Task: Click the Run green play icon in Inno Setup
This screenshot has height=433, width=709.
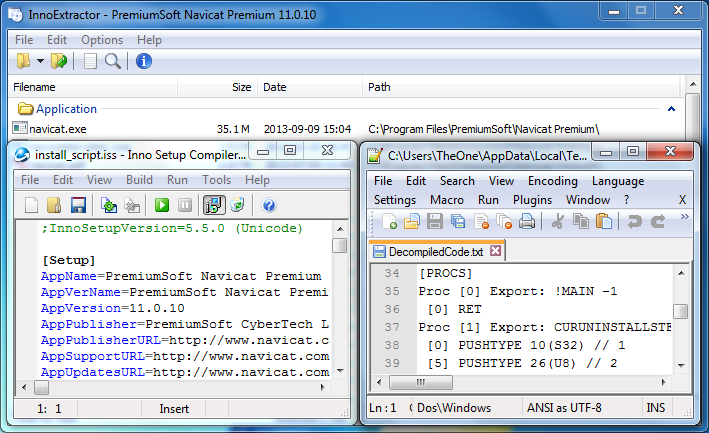Action: pos(162,205)
